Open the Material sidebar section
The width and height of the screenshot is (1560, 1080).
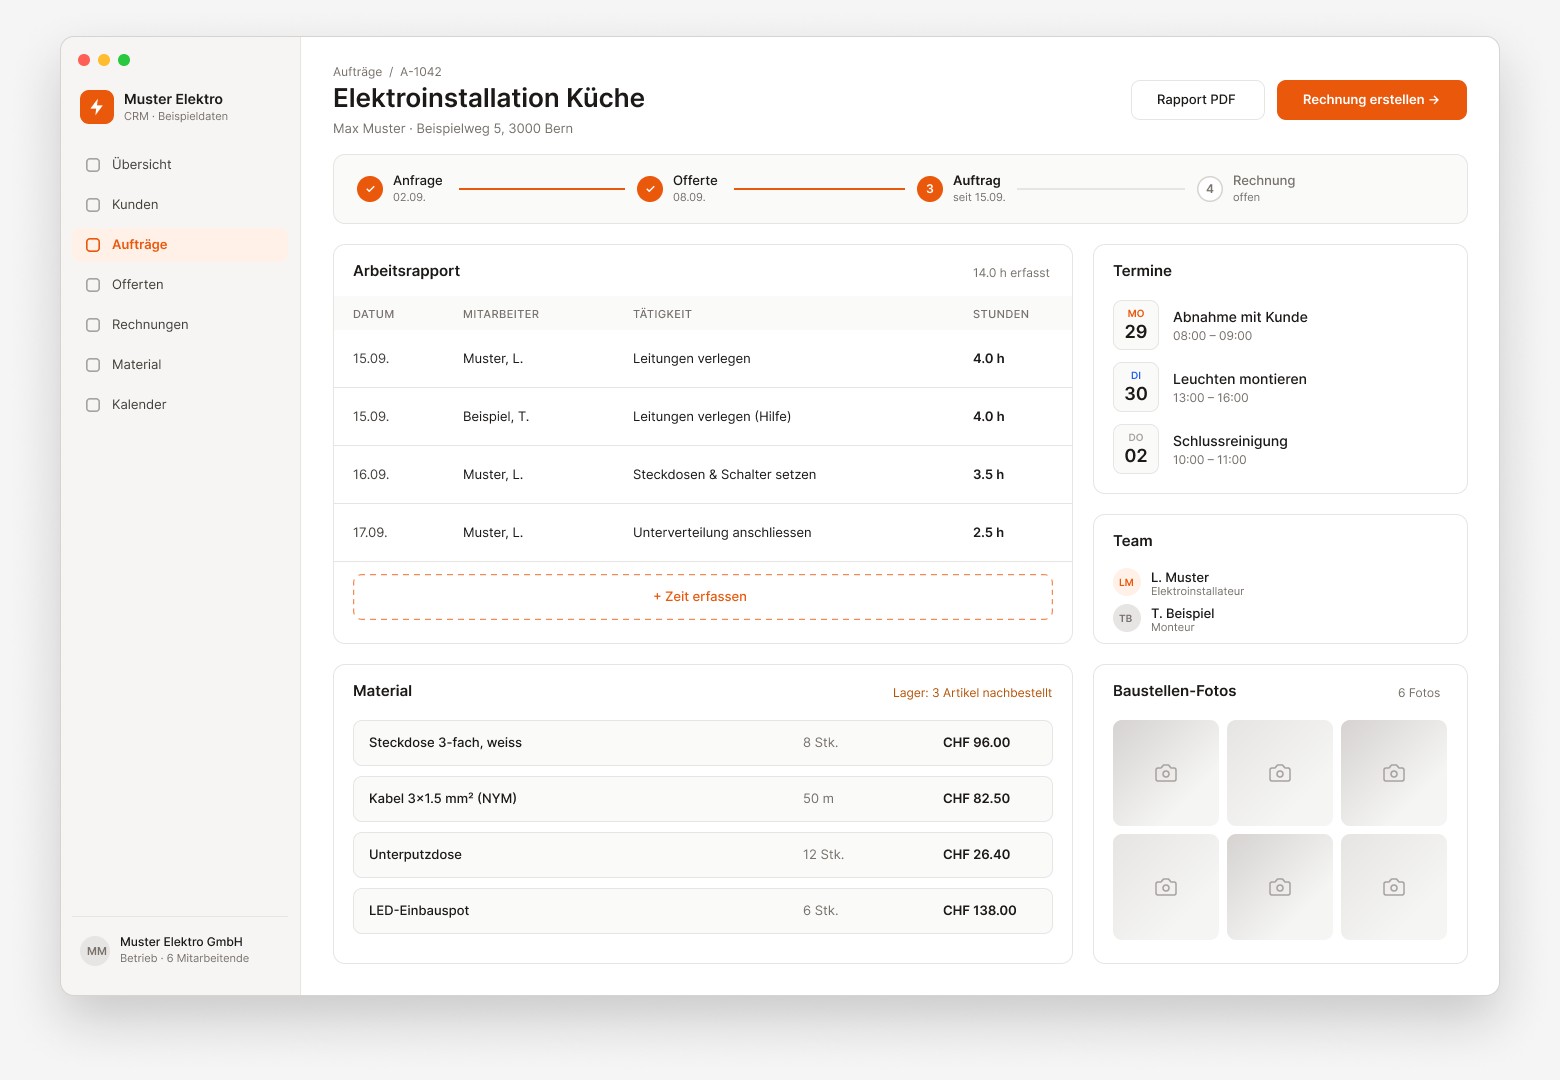pos(180,365)
